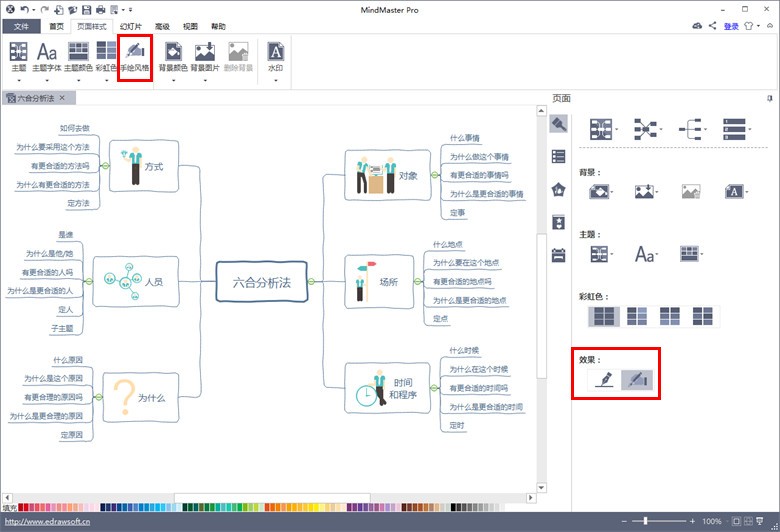Select the normal pen effect under 效果
Image resolution: width=780 pixels, height=532 pixels.
(604, 380)
